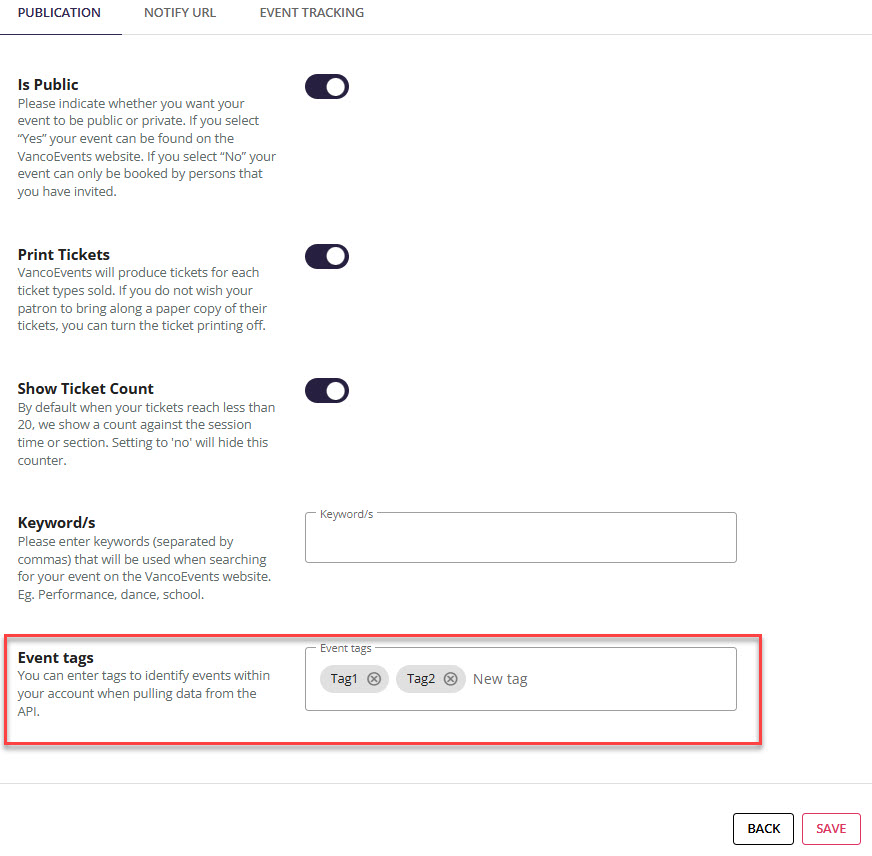872x856 pixels.
Task: Click the Keyword/s heading
Action: tap(57, 523)
